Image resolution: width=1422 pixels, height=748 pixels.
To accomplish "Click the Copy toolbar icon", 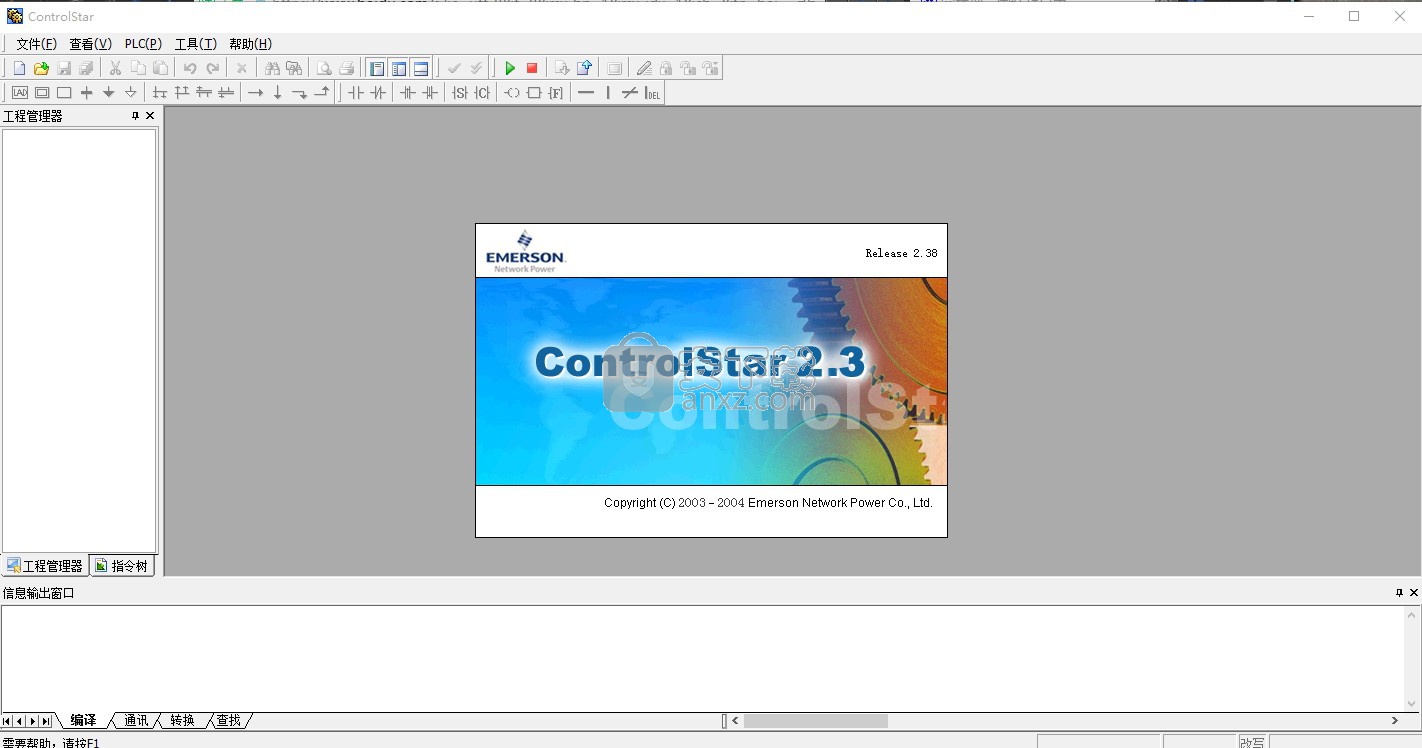I will [x=138, y=68].
